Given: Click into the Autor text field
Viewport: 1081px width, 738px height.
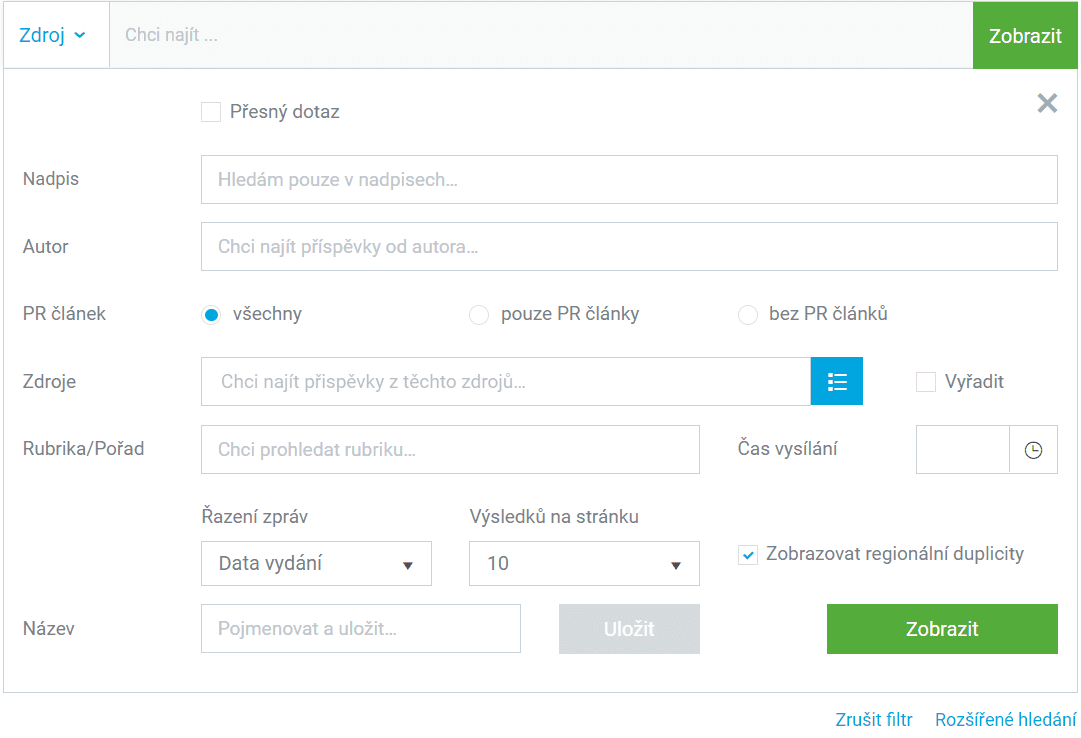Looking at the screenshot, I should click(629, 246).
